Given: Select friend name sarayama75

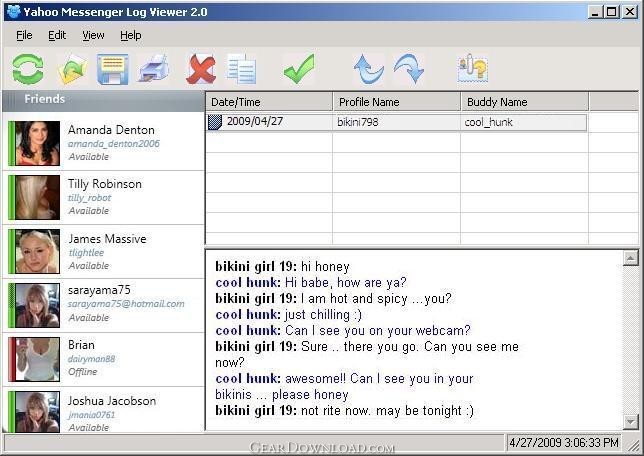Looking at the screenshot, I should 99,290.
